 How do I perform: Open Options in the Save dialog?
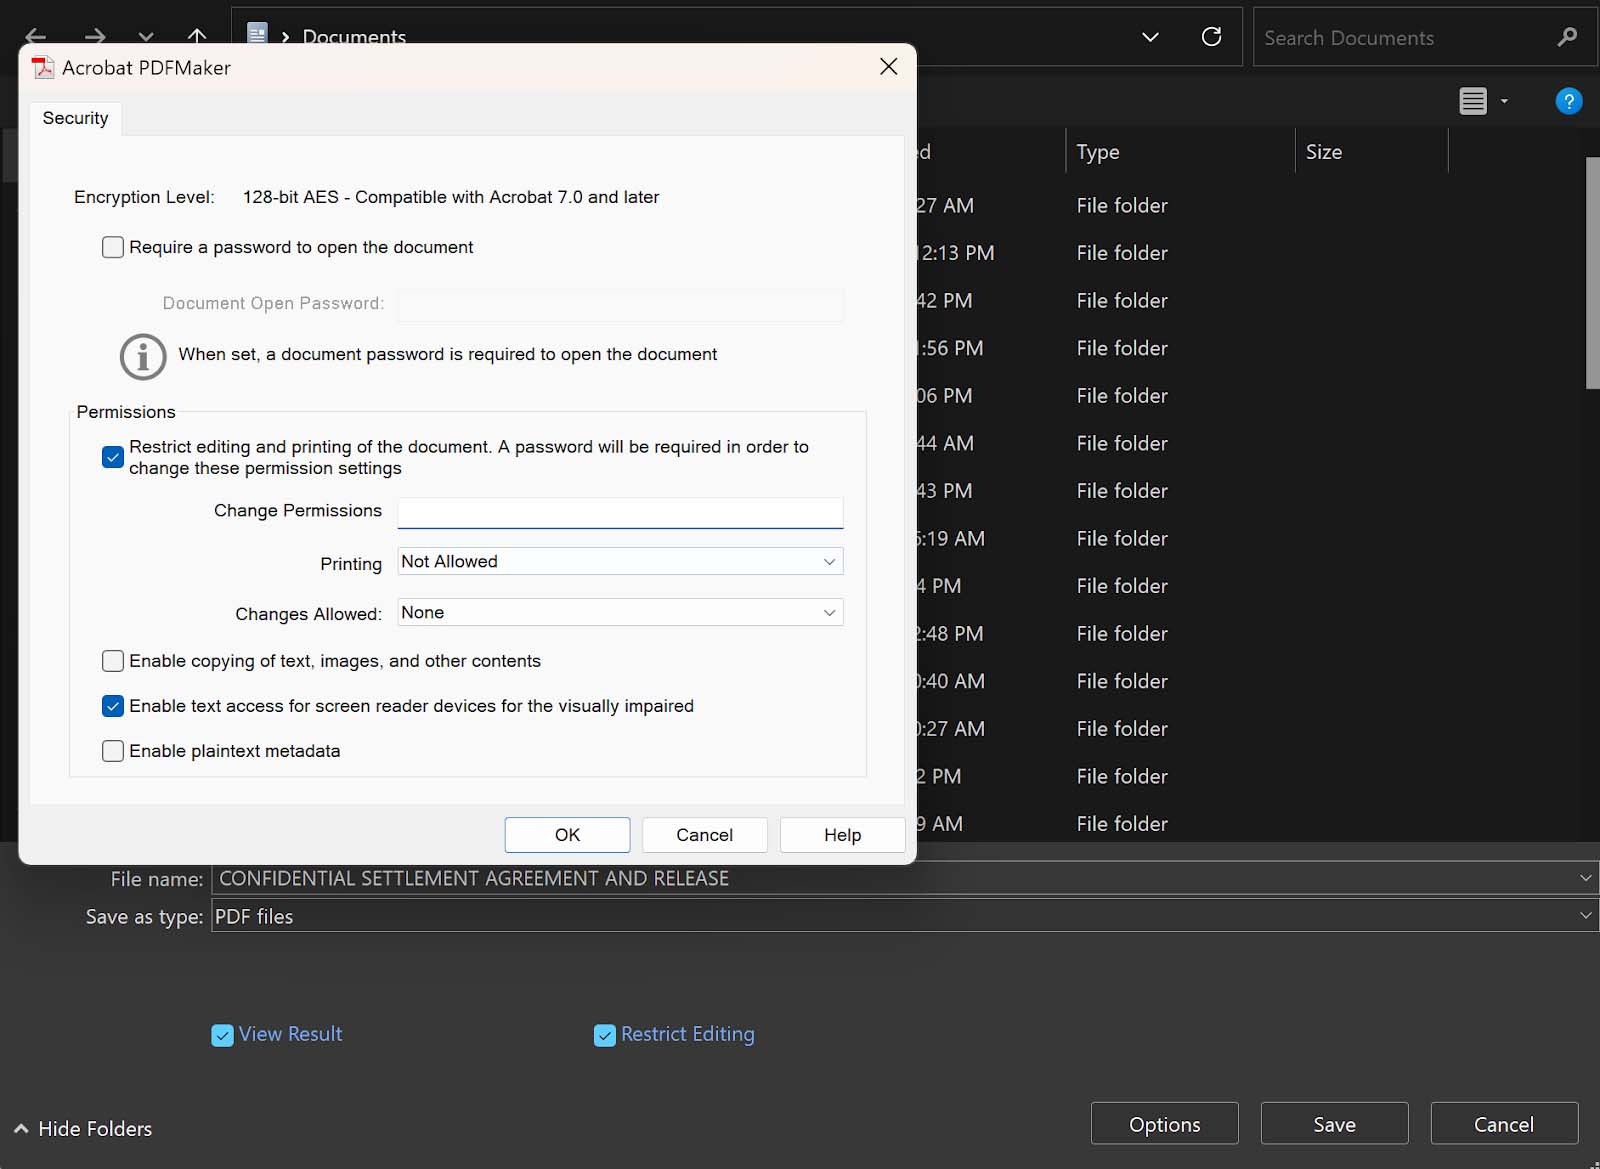click(x=1164, y=1124)
